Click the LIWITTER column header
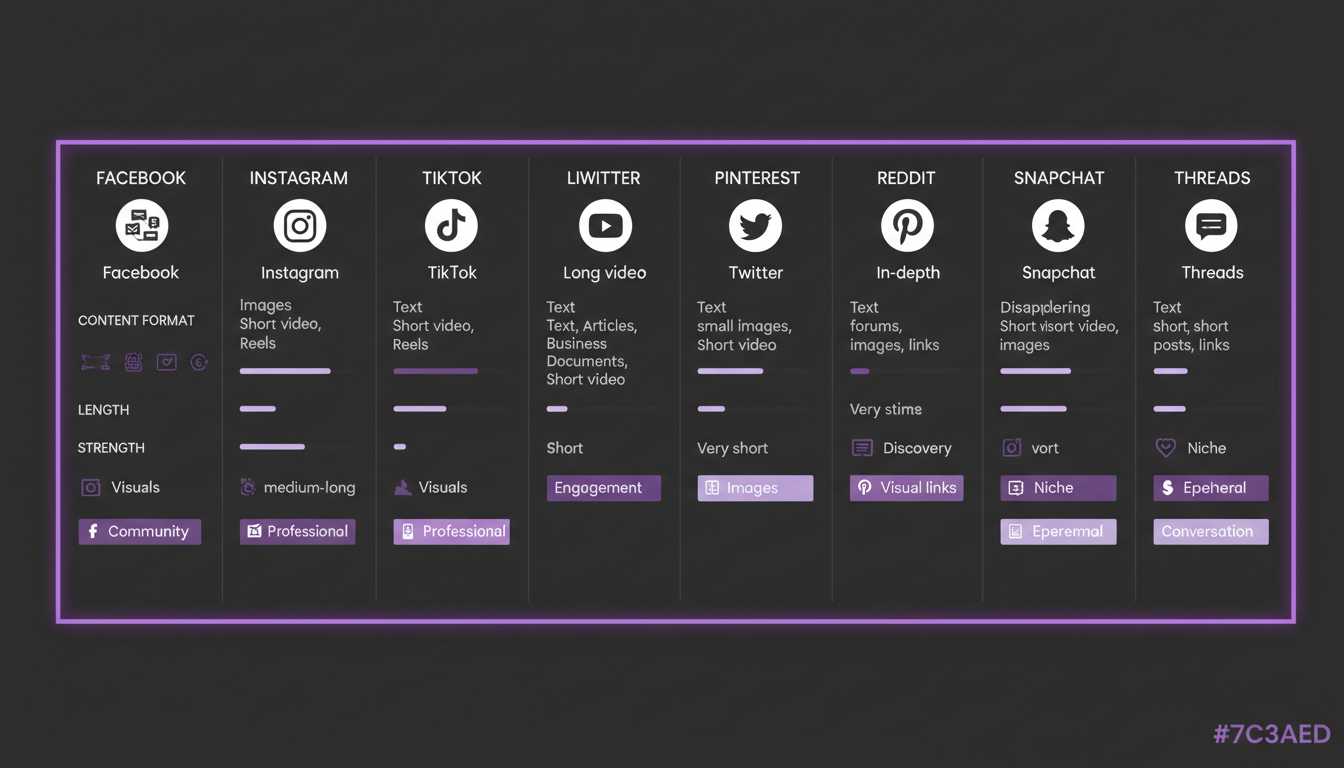Image resolution: width=1344 pixels, height=768 pixels. (604, 178)
